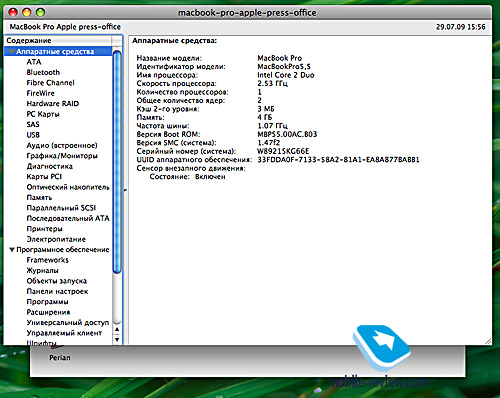500x398 pixels.
Task: Click the Включен motion sensor state
Action: tap(210, 177)
